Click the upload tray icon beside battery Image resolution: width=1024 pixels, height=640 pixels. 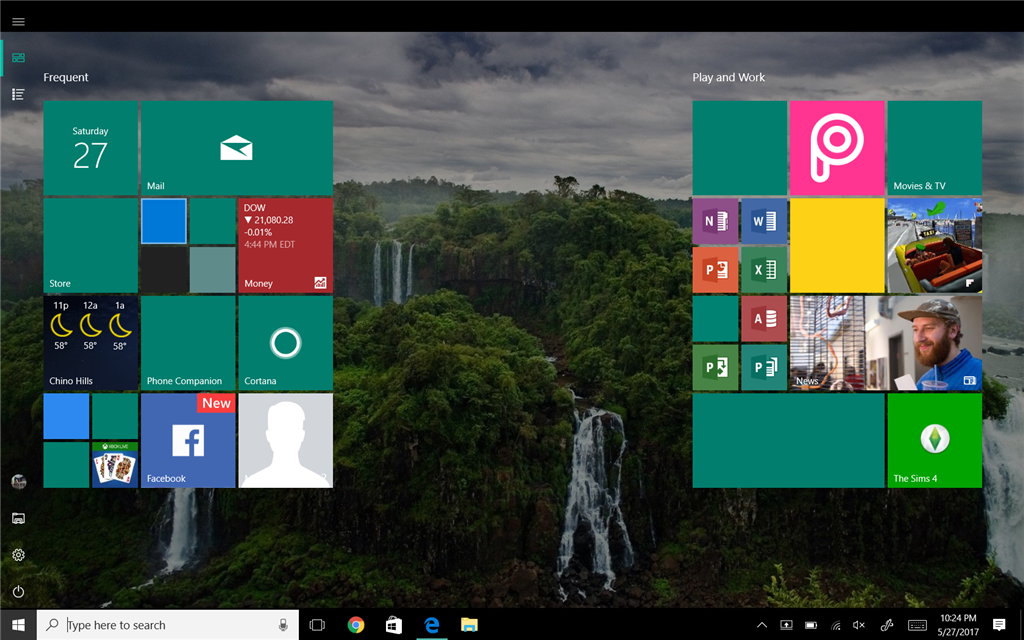click(786, 625)
